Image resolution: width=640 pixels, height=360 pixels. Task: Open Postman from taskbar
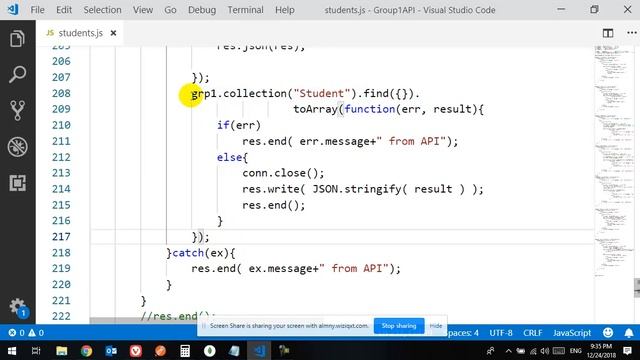pos(160,351)
